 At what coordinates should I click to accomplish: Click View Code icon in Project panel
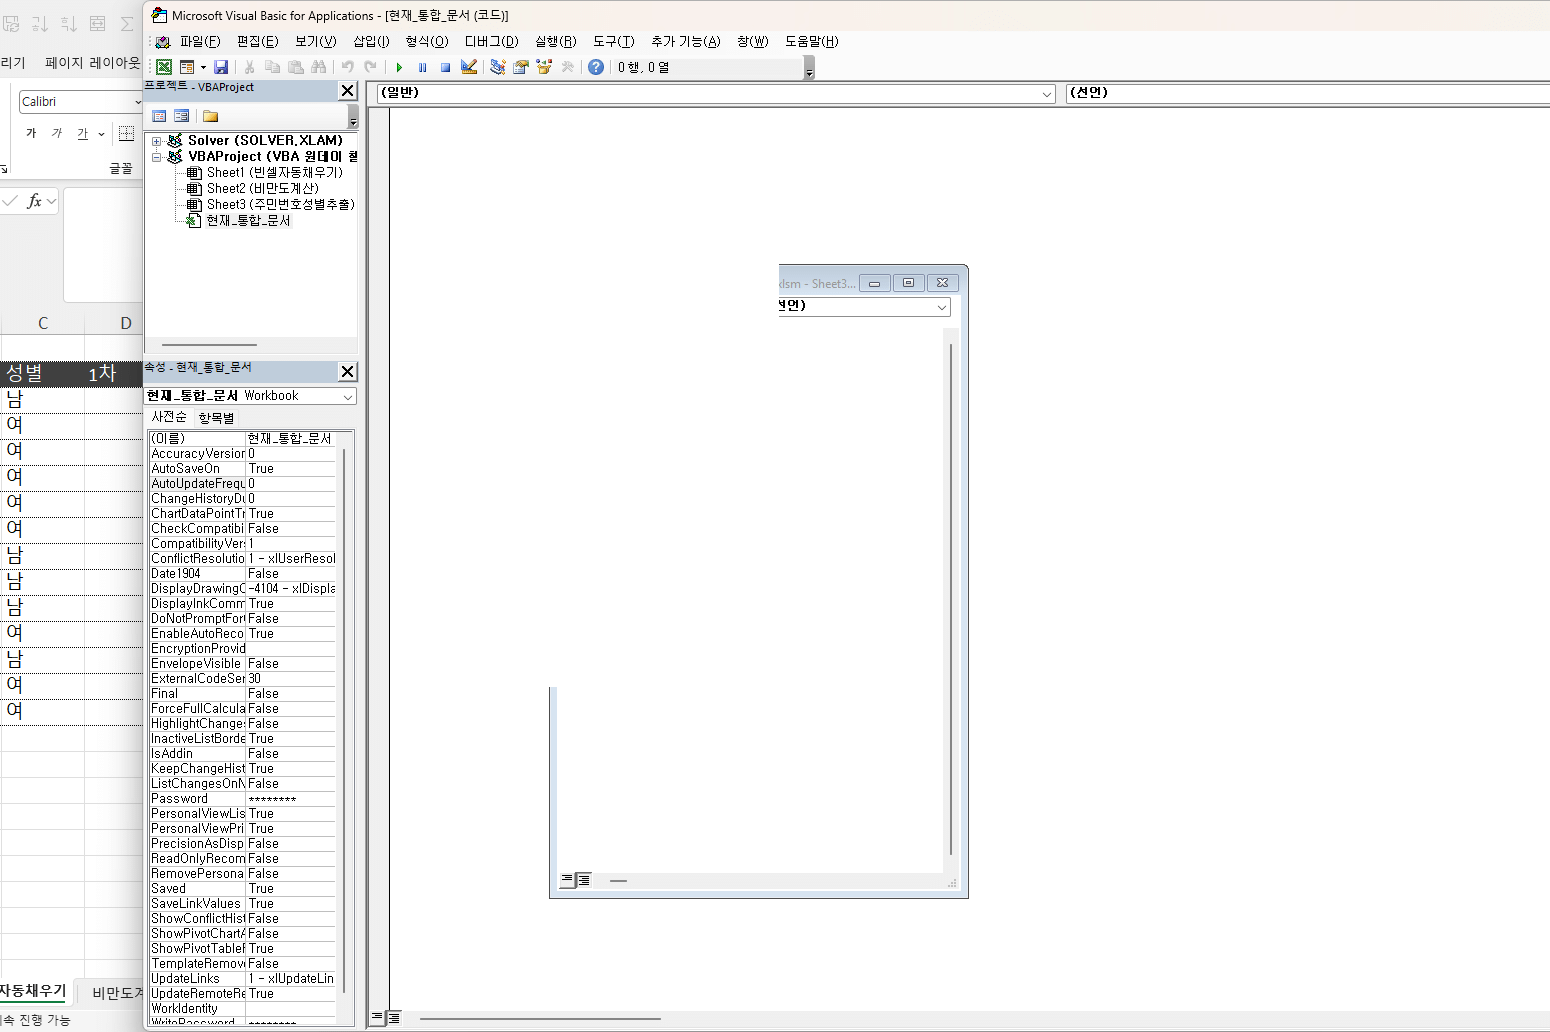pyautogui.click(x=159, y=116)
